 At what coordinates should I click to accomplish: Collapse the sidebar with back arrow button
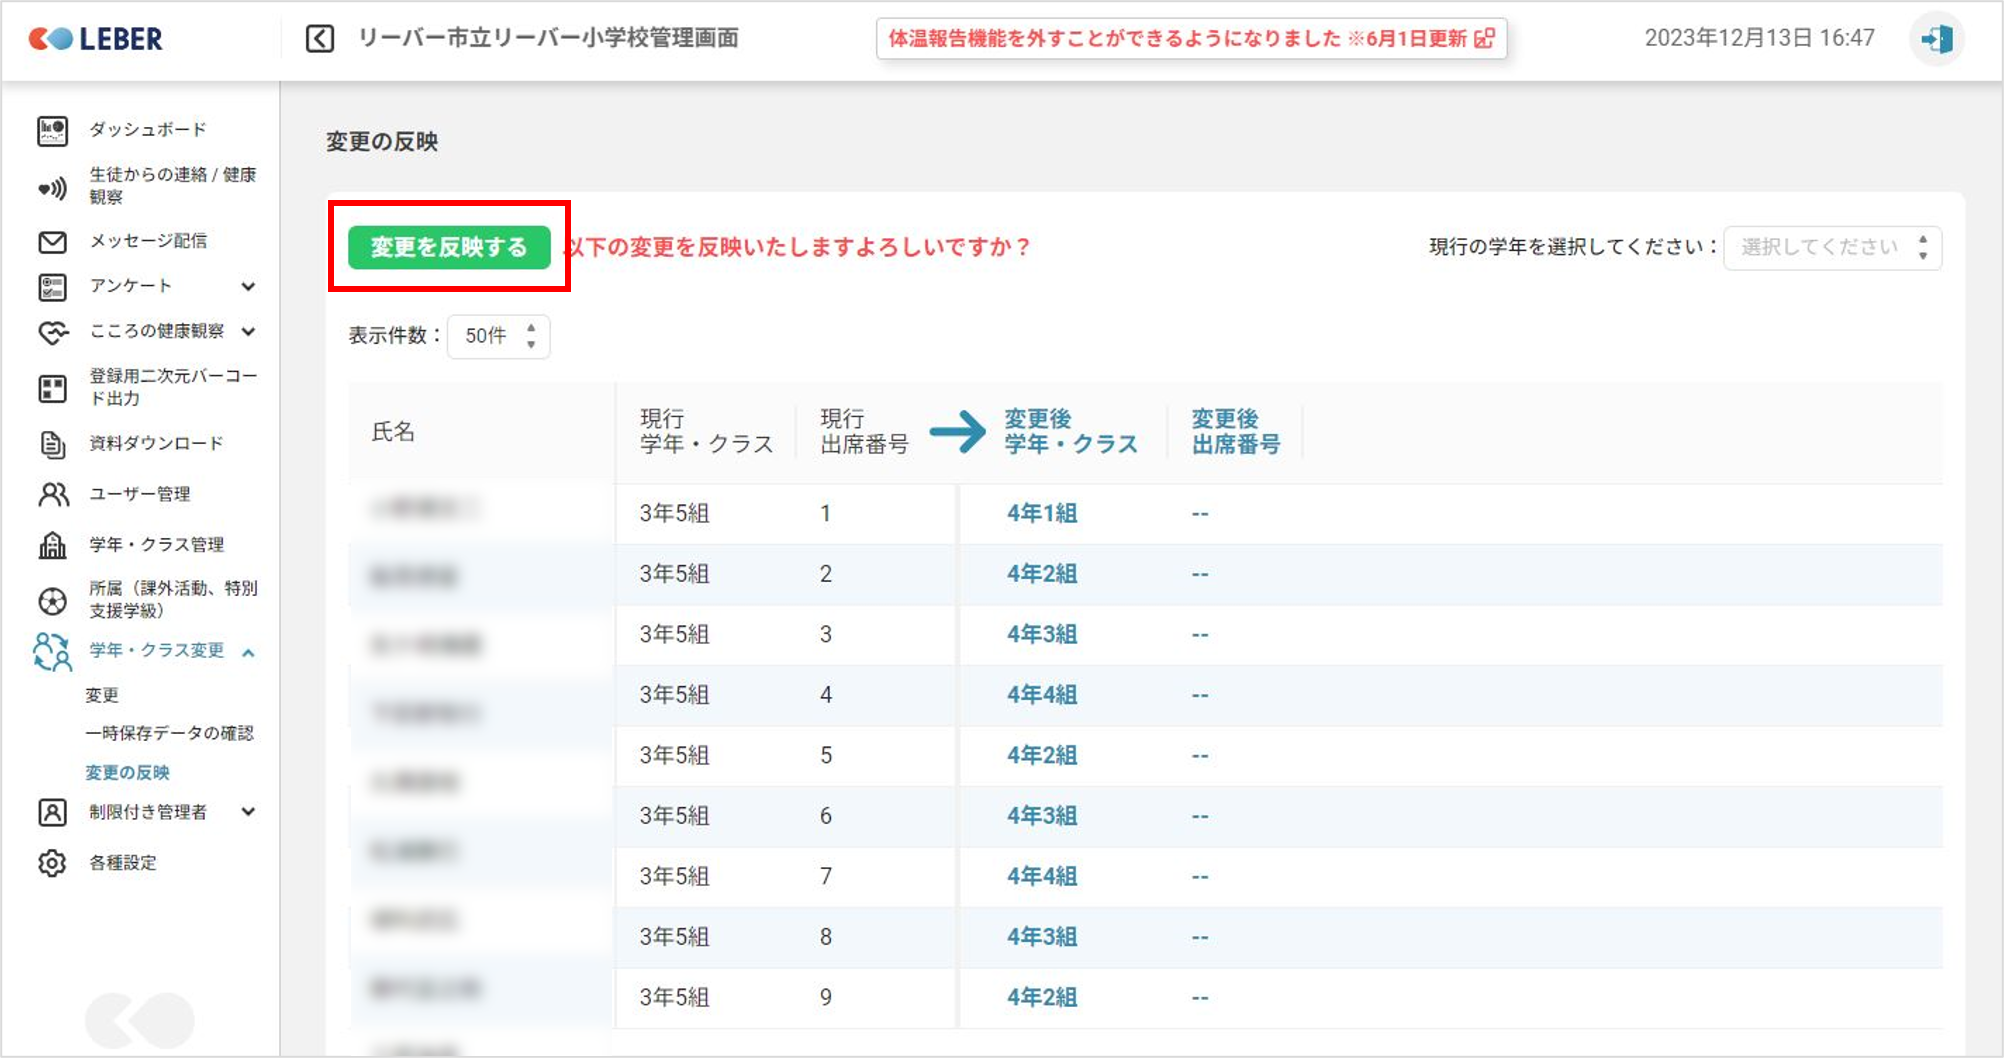(319, 39)
